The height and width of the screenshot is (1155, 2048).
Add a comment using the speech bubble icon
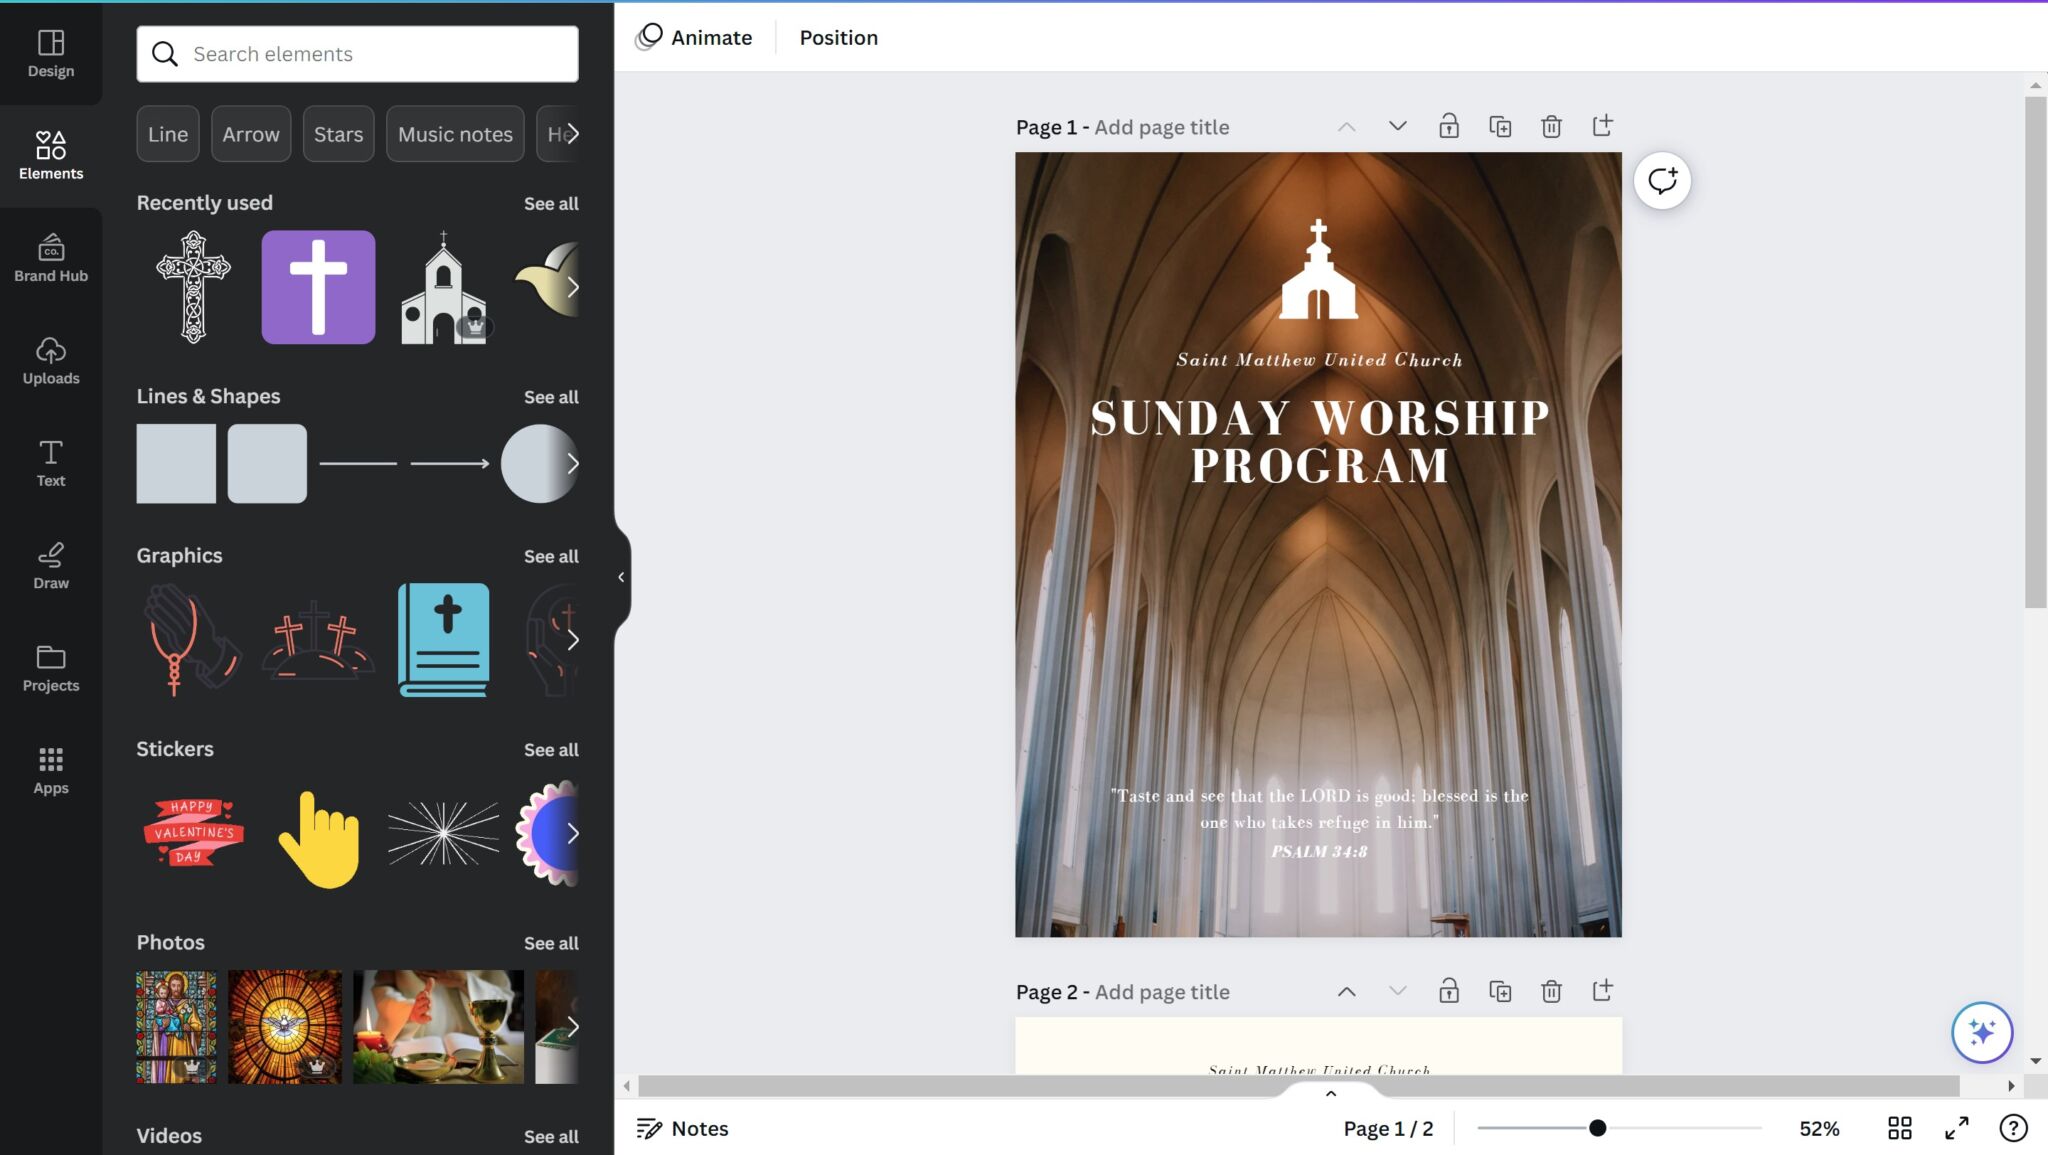[x=1663, y=180]
